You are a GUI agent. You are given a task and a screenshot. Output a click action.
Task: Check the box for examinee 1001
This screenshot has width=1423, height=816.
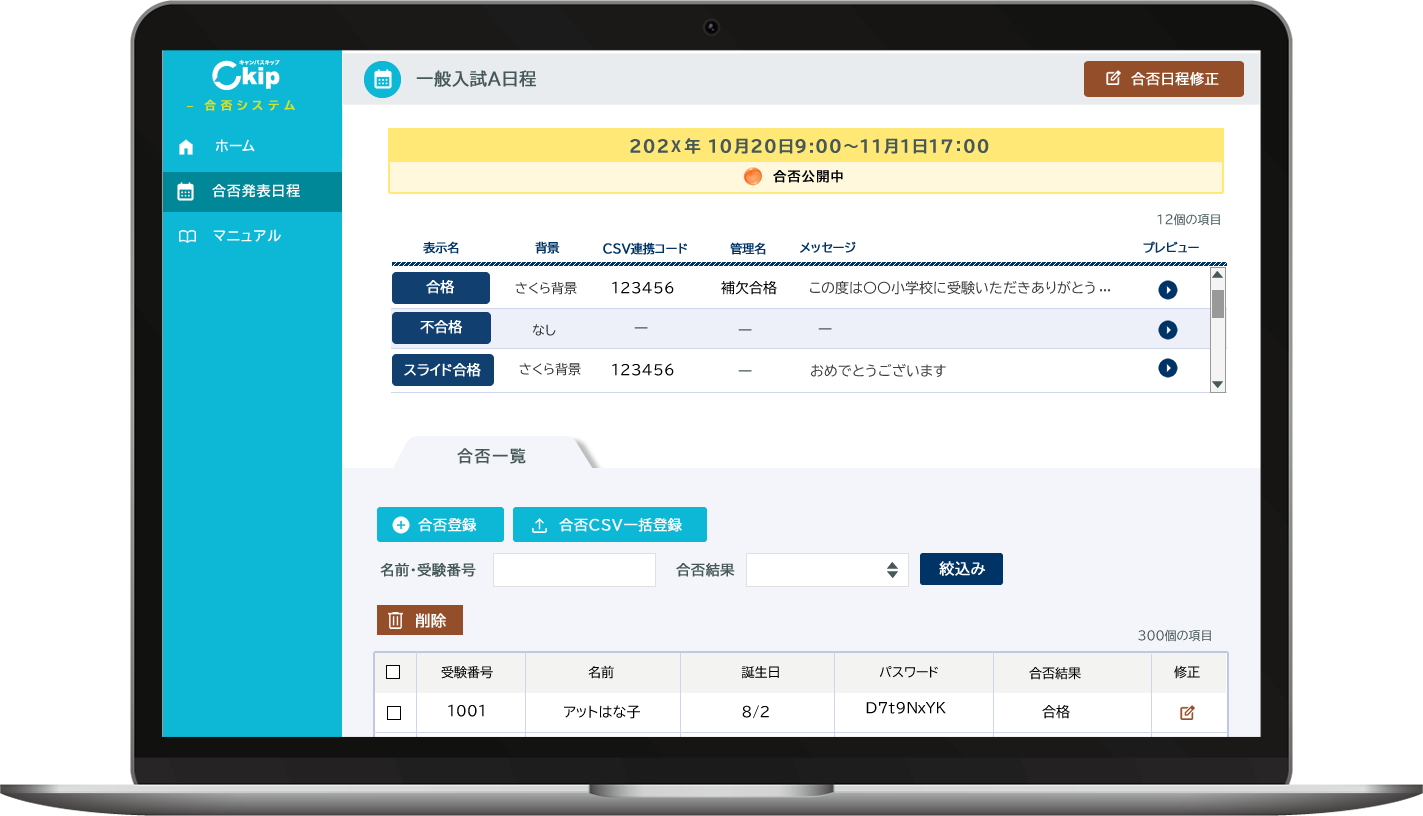coord(393,713)
